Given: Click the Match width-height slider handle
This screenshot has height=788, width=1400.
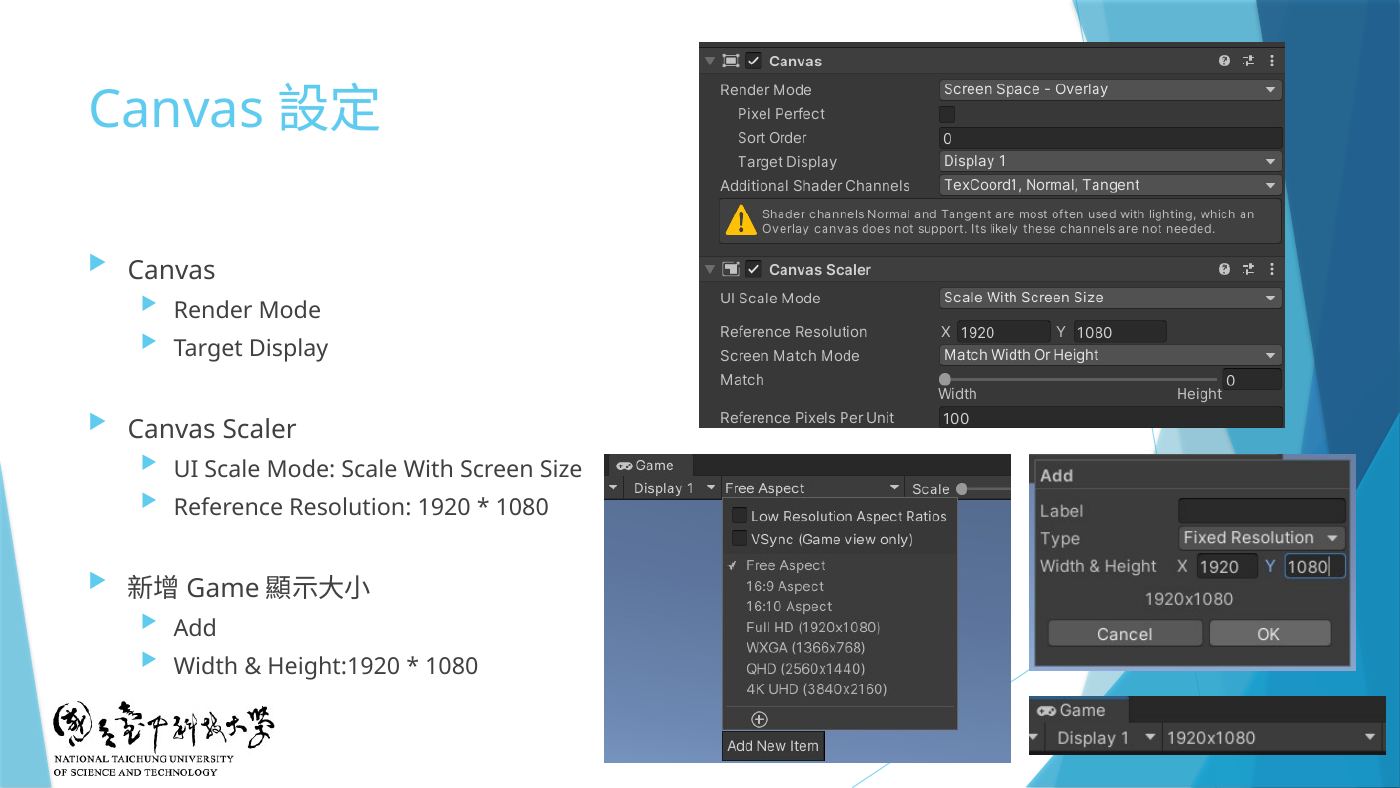Looking at the screenshot, I should point(945,379).
